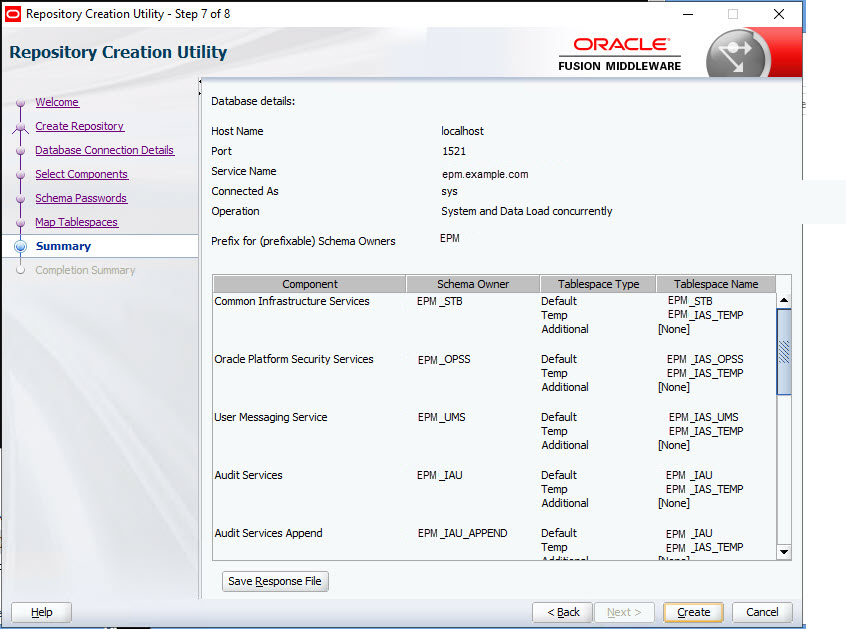
Task: Click the Tablespace Type column header
Action: 598,284
